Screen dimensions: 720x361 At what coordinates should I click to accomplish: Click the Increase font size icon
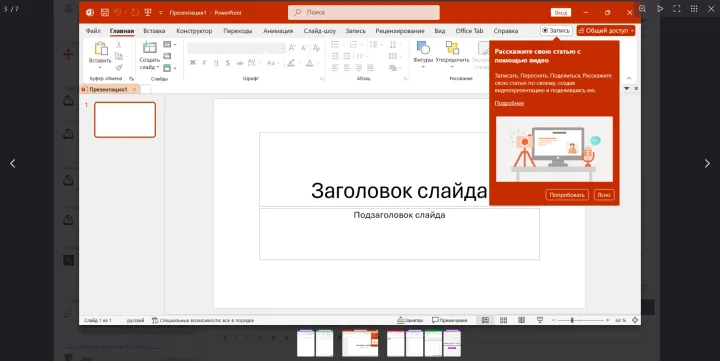click(292, 48)
